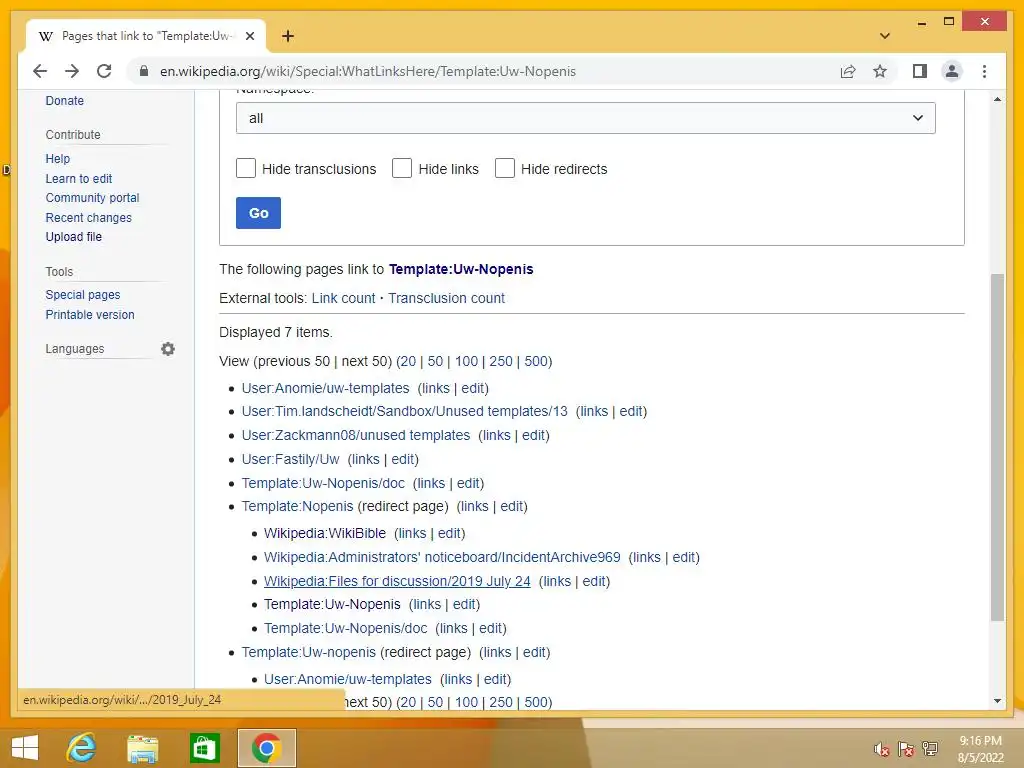
Task: Open the browser side panel
Action: click(920, 71)
